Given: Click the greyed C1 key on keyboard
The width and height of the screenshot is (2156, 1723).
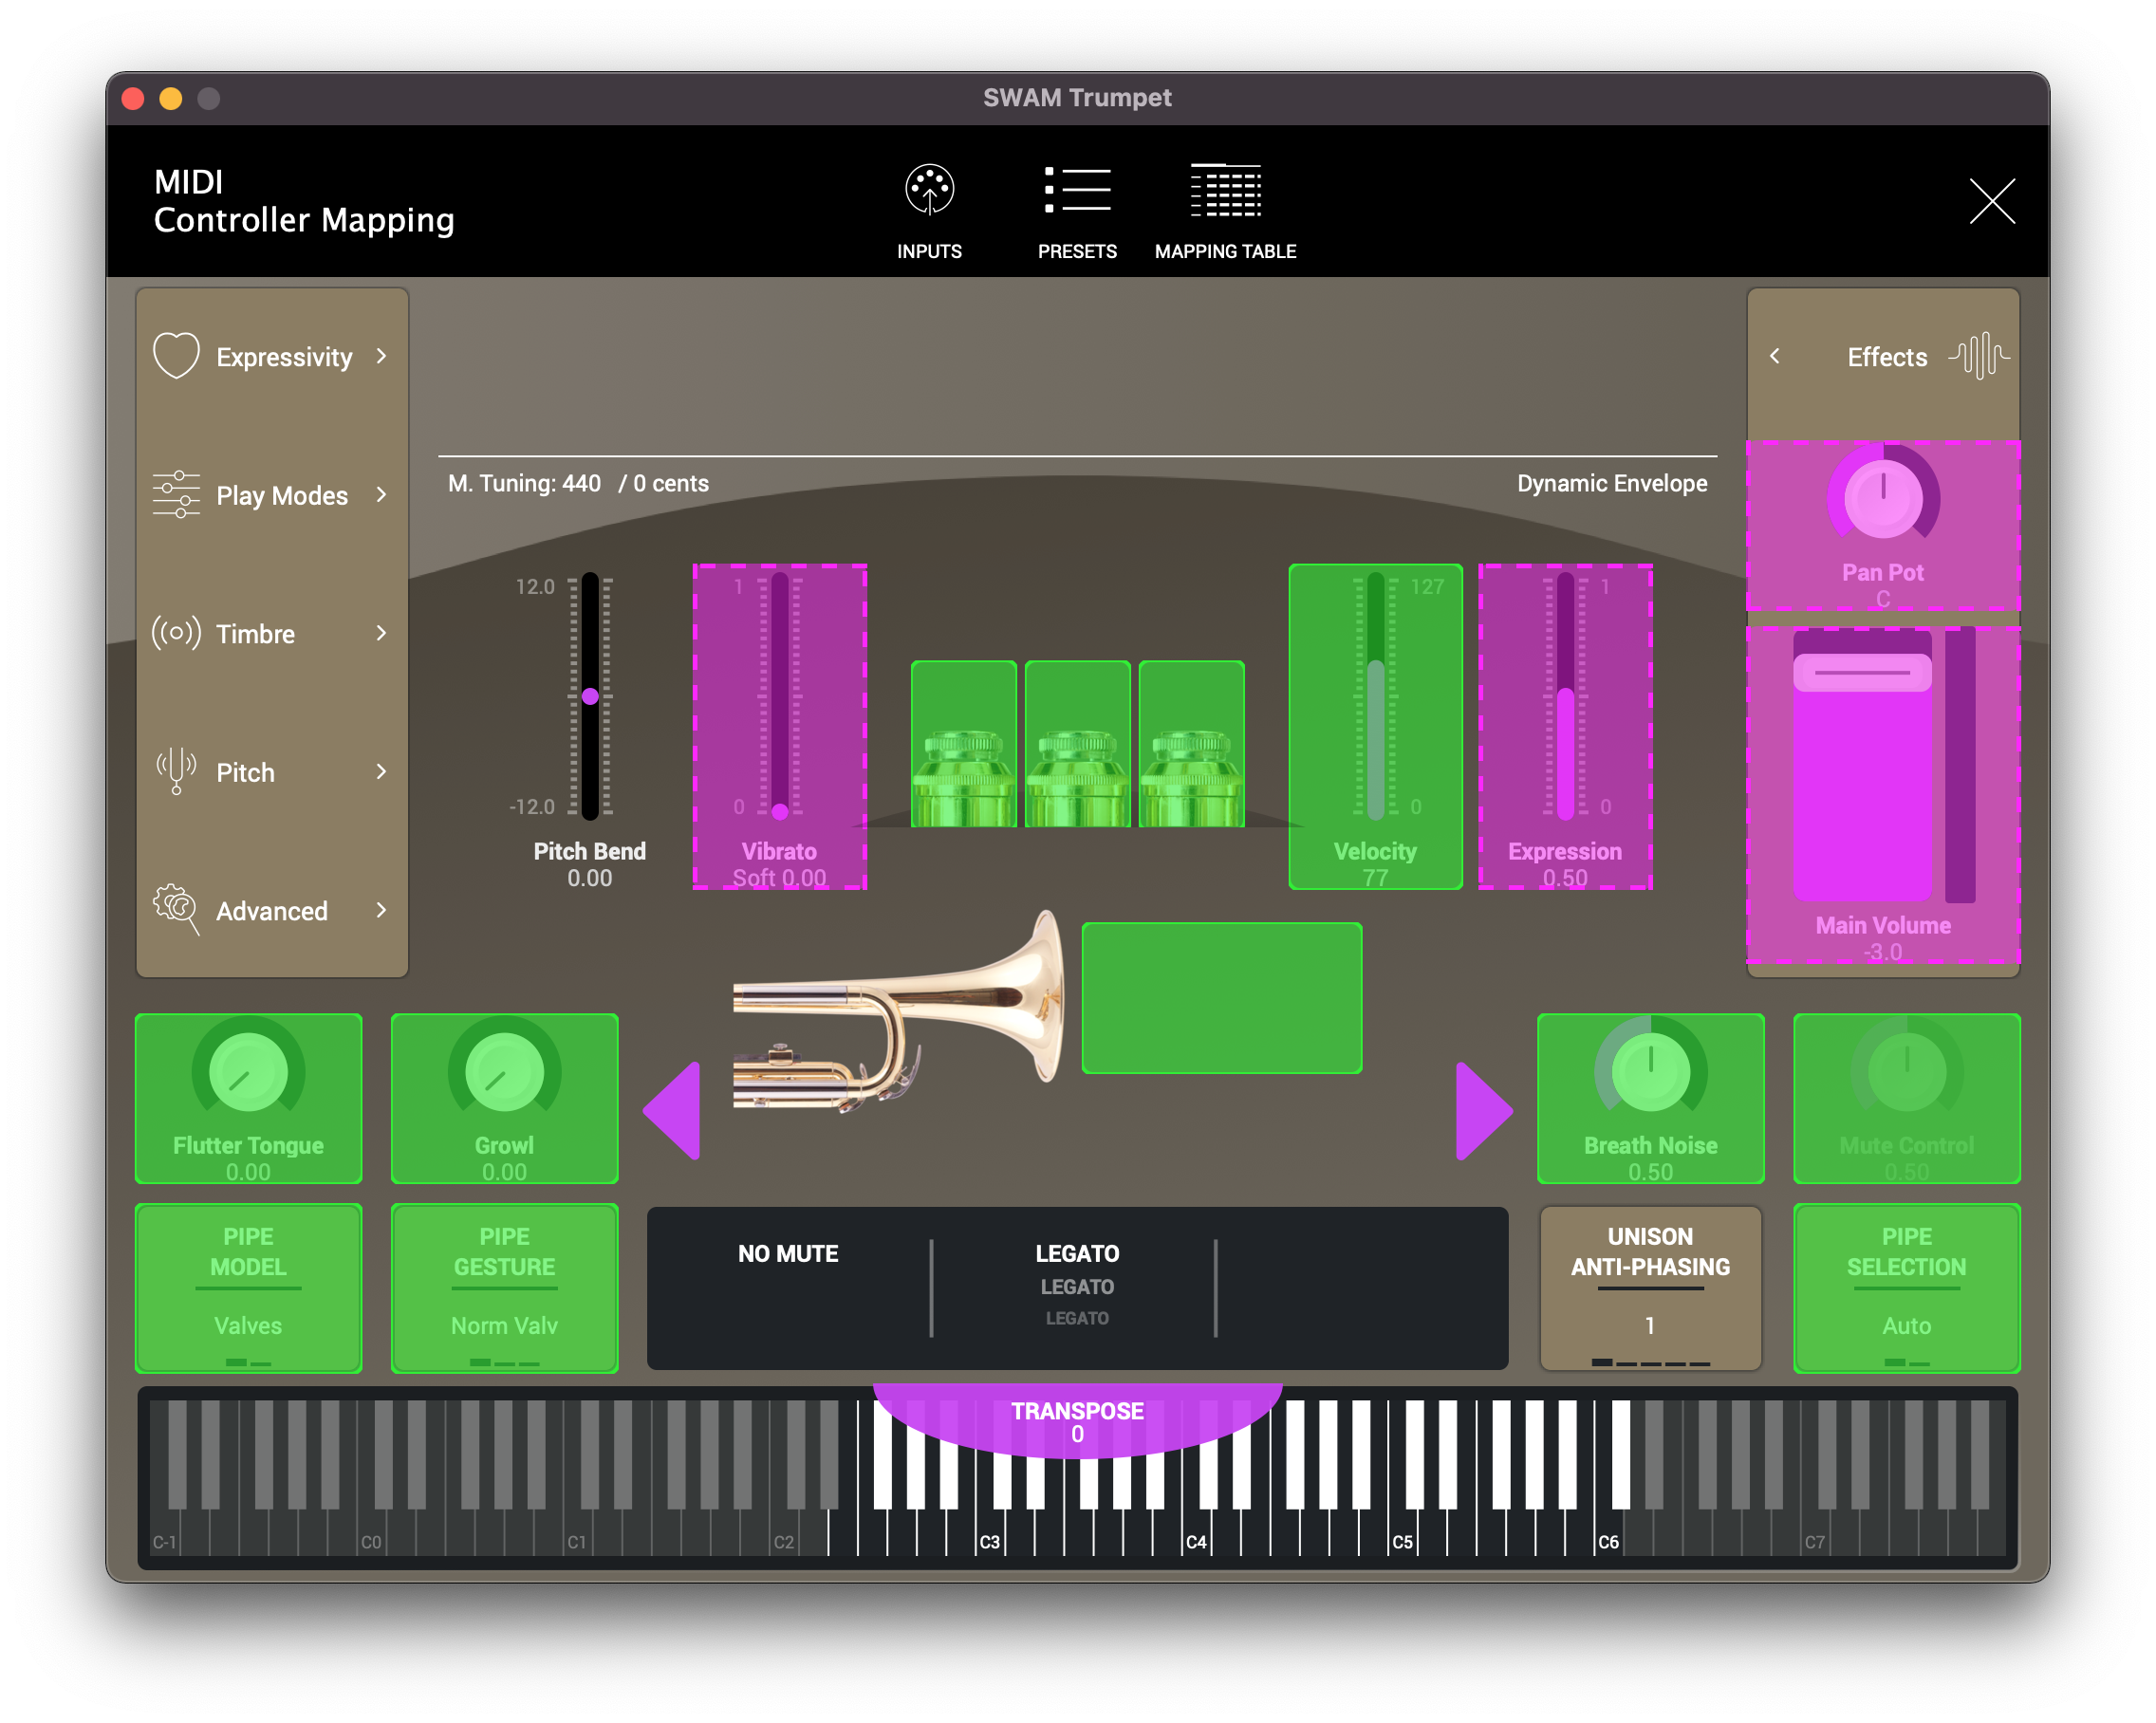Looking at the screenshot, I should click(x=576, y=1532).
